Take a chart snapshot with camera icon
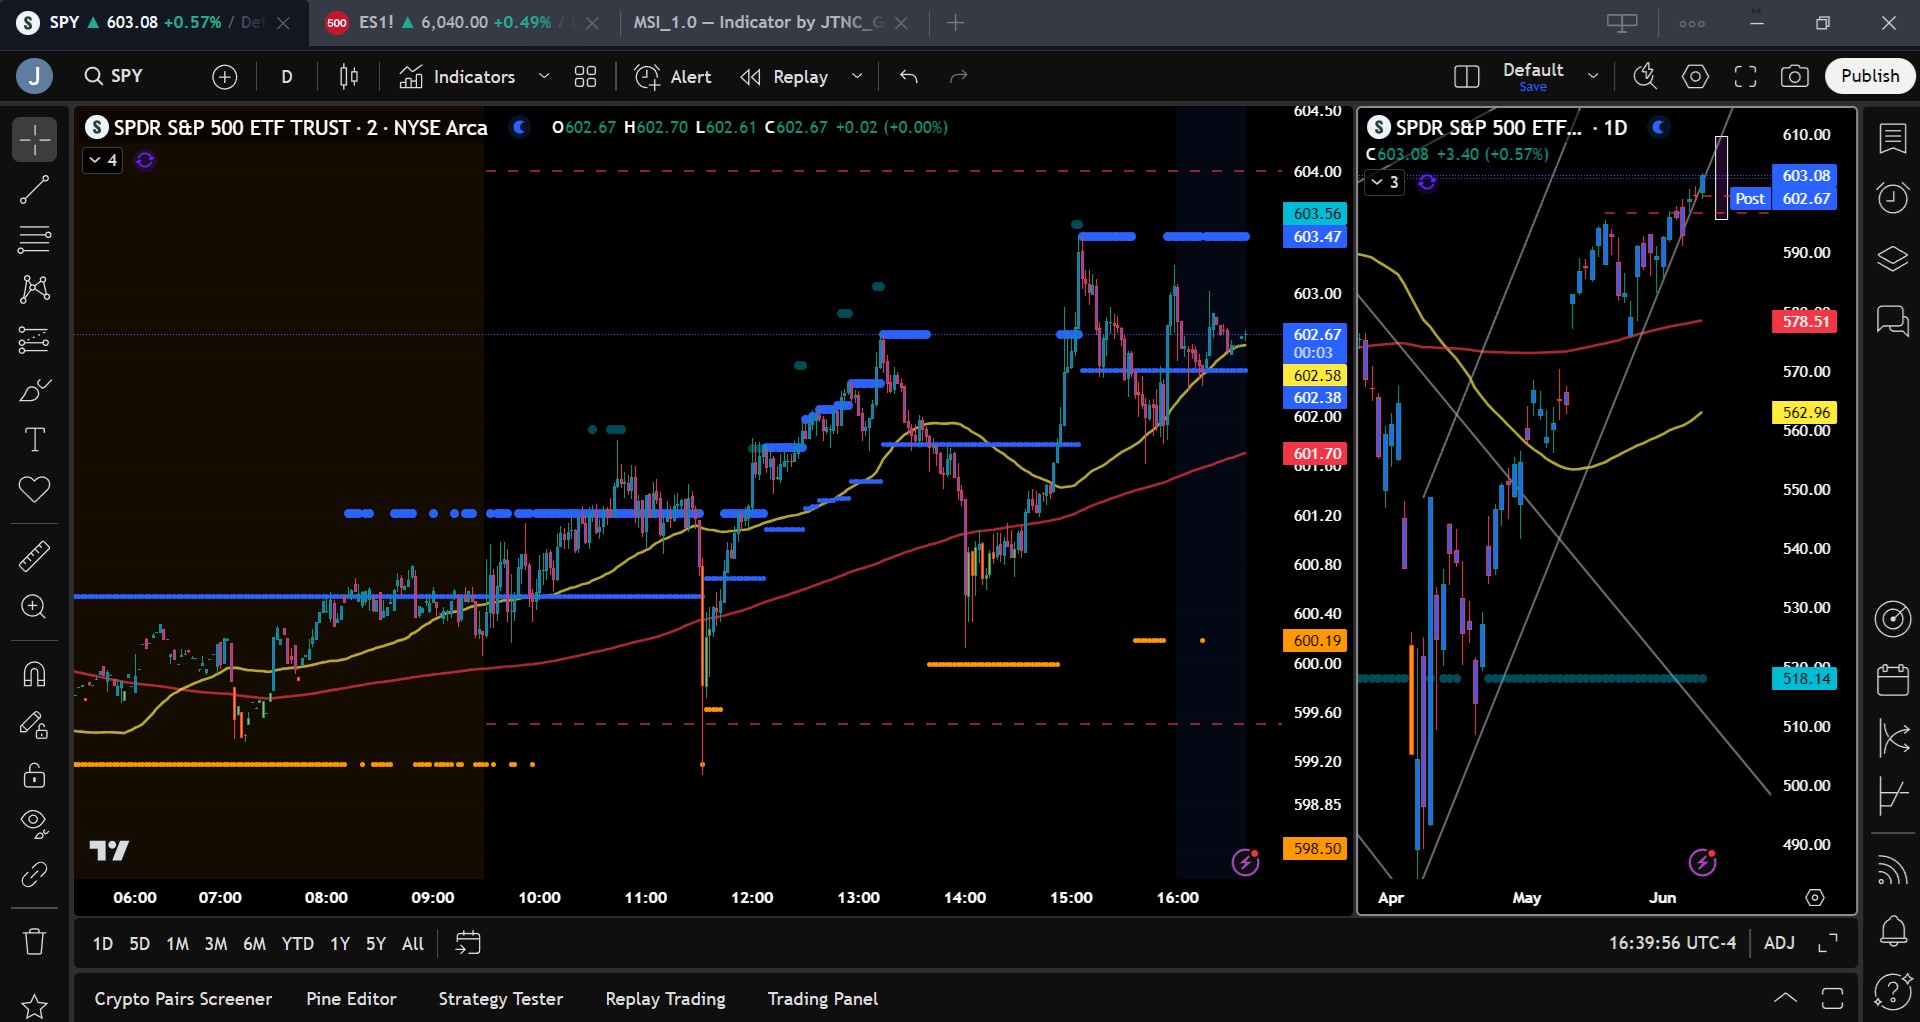Image resolution: width=1920 pixels, height=1022 pixels. coord(1796,76)
